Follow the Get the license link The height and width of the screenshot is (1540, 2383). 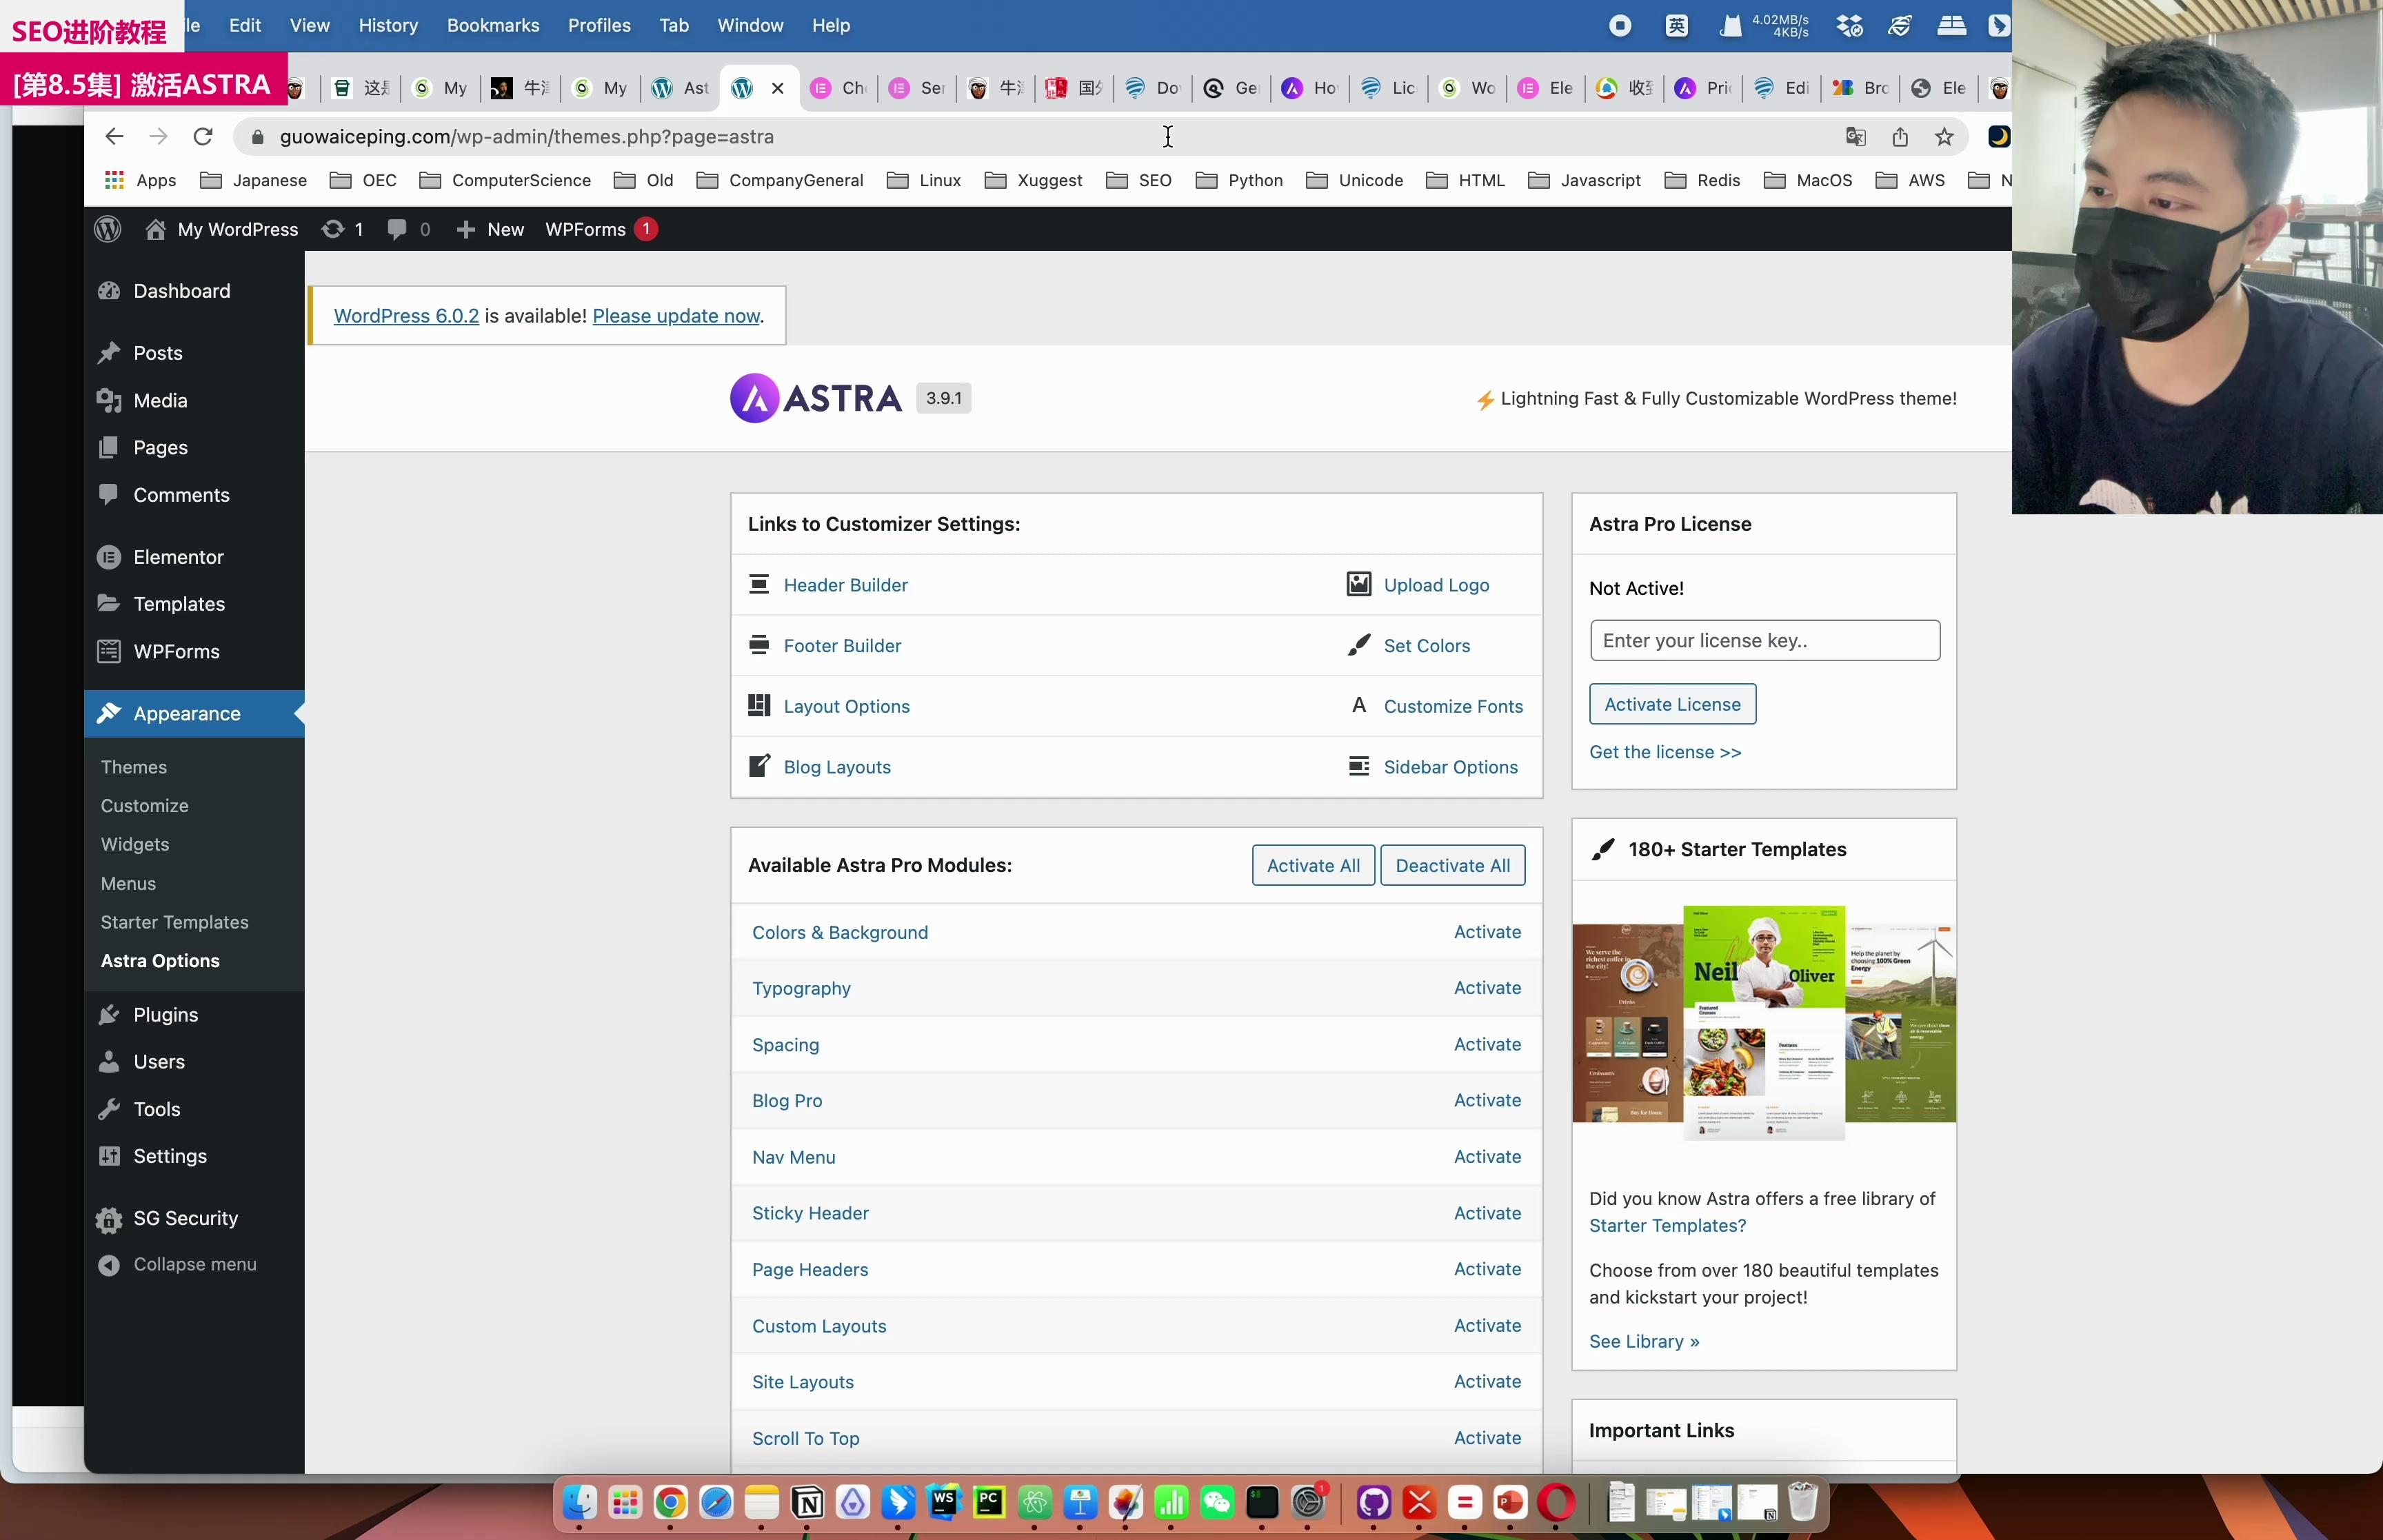click(1665, 752)
